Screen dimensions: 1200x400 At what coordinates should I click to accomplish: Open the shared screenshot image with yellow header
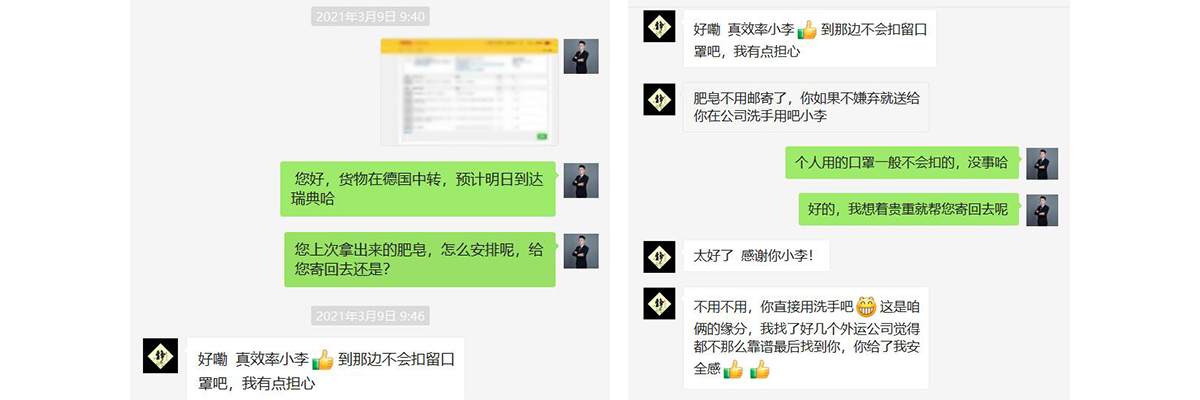point(468,91)
